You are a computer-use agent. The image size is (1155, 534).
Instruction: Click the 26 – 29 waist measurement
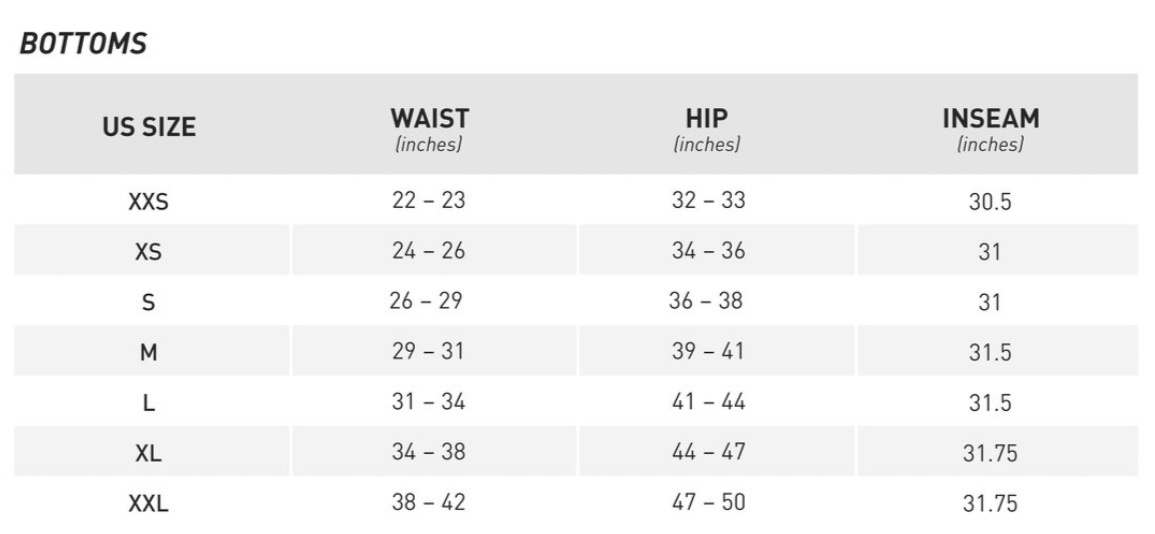pos(426,300)
